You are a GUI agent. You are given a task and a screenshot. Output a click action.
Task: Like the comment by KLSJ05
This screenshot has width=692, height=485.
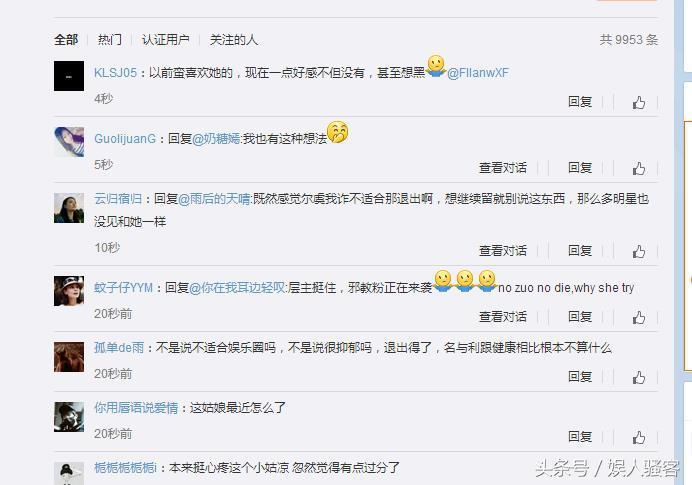(639, 102)
